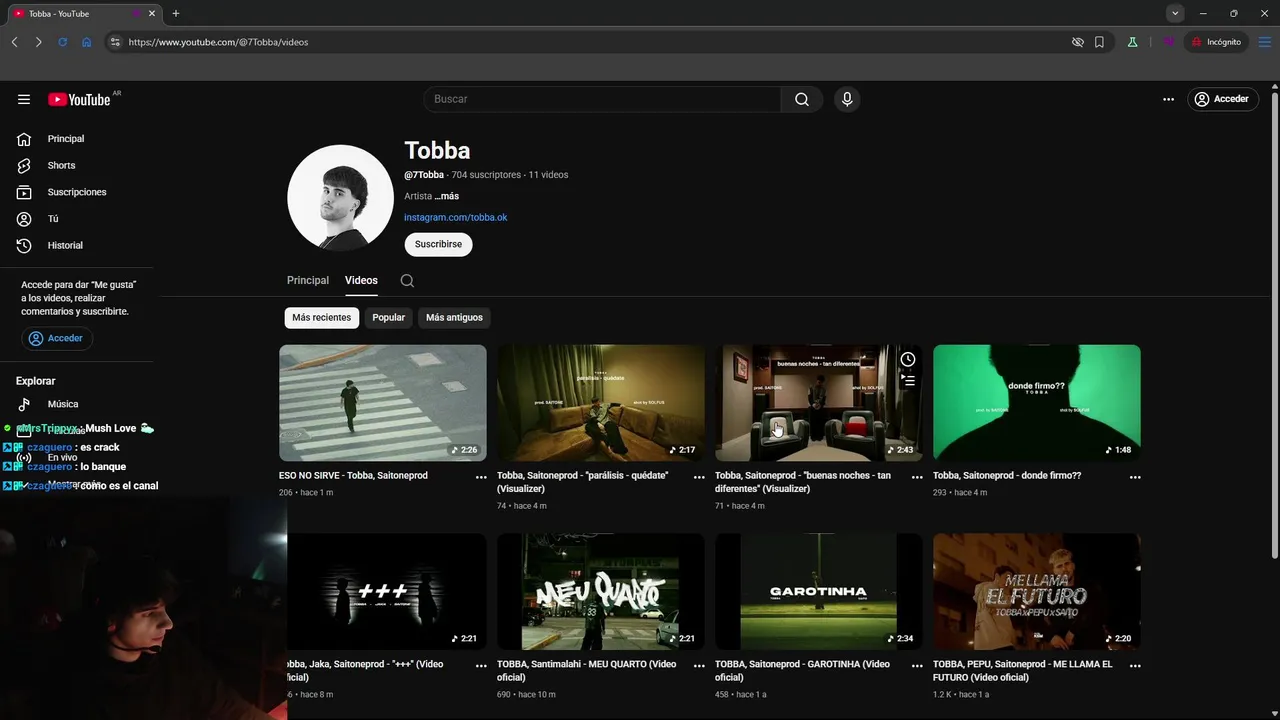Open instagram.com/tobba.ok link
Screen dimensions: 1280x720
coord(455,217)
